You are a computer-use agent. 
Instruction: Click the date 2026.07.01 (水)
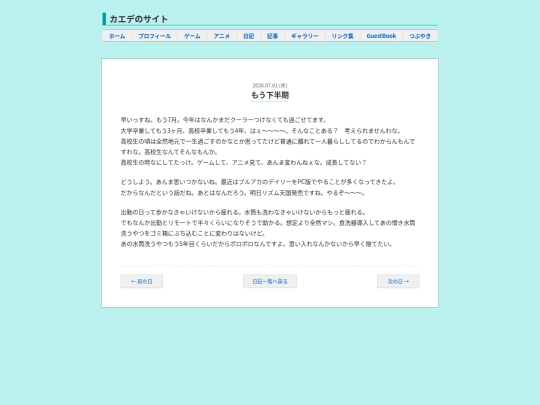pyautogui.click(x=270, y=85)
